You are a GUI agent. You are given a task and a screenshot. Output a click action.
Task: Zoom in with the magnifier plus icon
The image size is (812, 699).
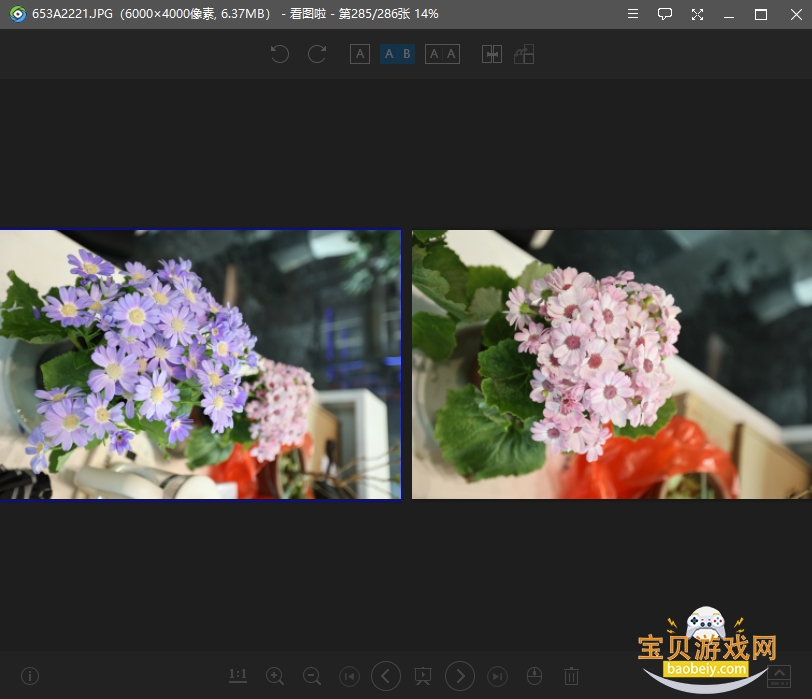click(275, 676)
